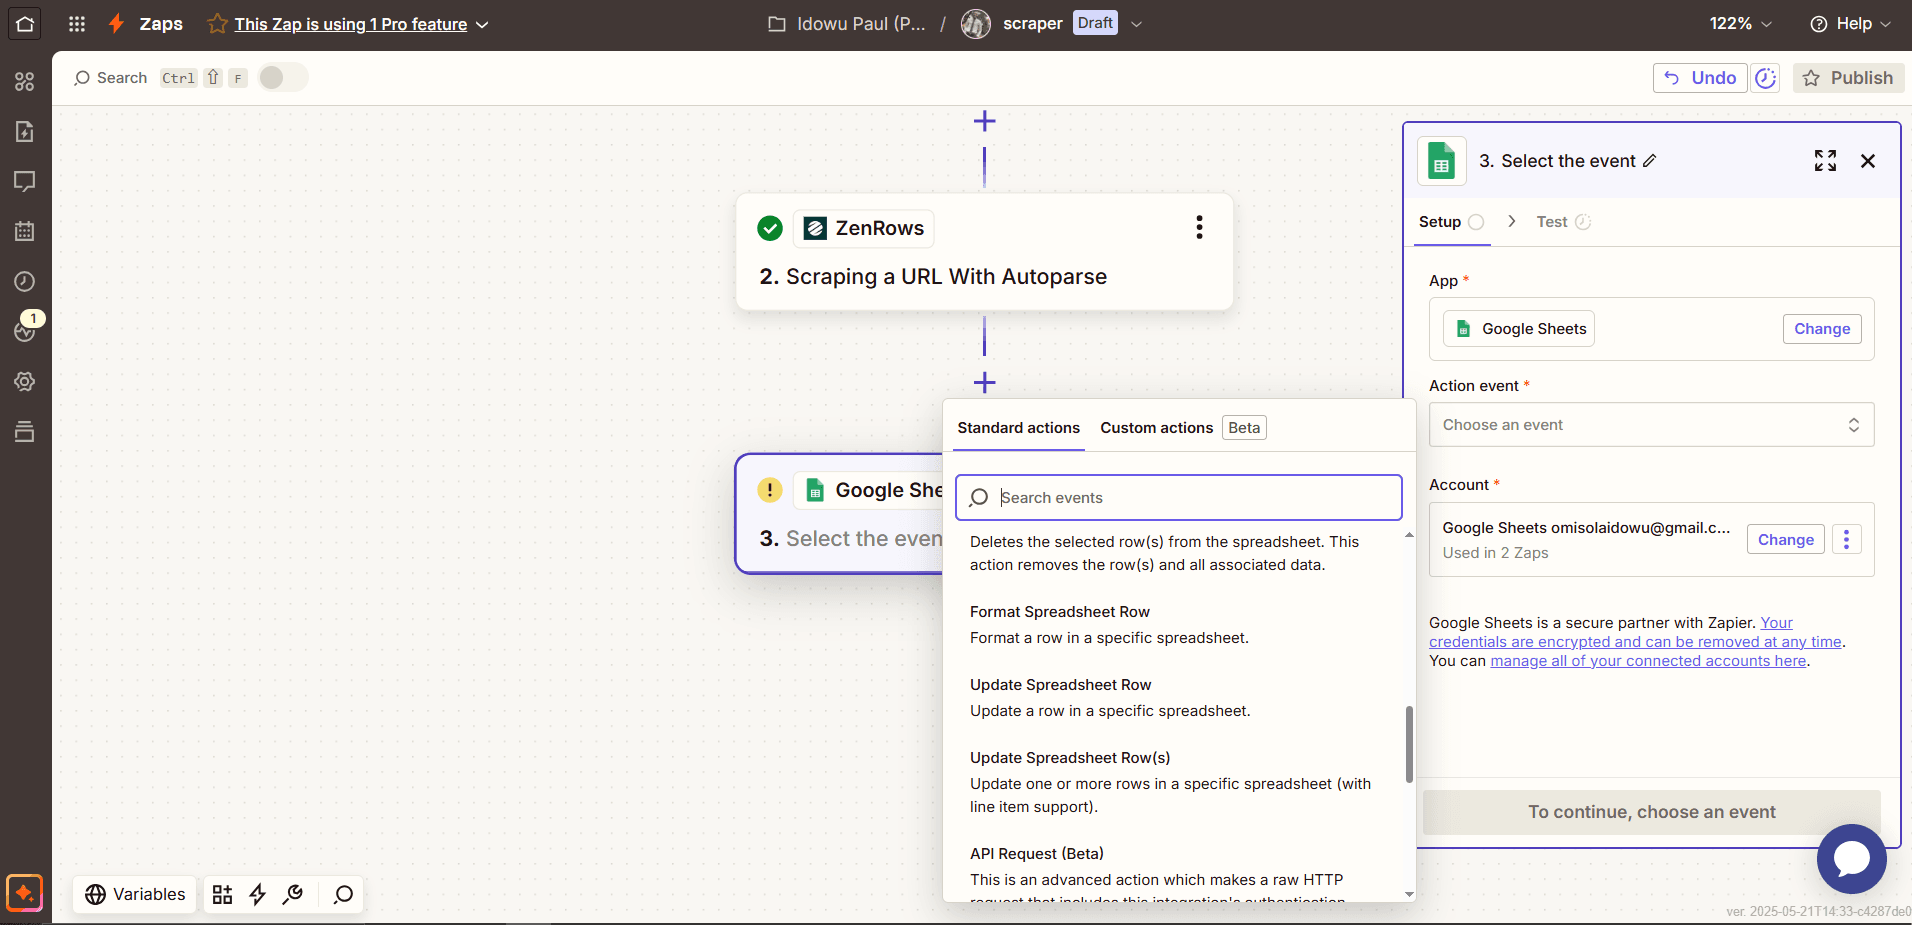Click the Google Sheets app chip
Screen dimensions: 1912x925
pos(1520,329)
